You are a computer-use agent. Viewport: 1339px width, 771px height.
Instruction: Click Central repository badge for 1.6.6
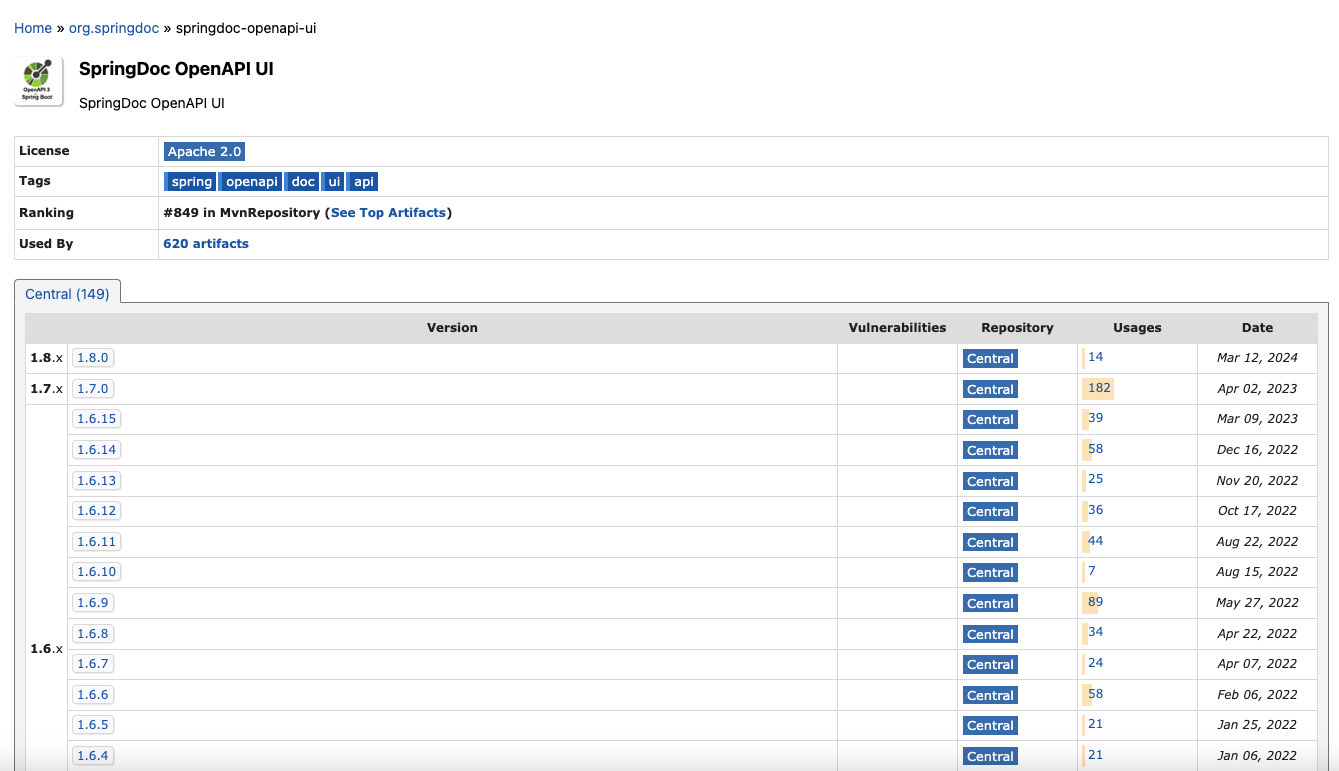coord(990,695)
